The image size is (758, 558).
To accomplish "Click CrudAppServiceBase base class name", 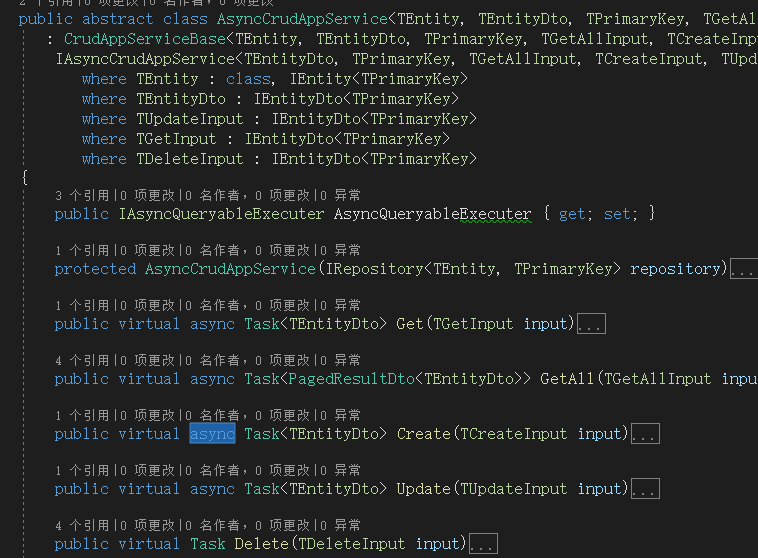I will (x=145, y=39).
